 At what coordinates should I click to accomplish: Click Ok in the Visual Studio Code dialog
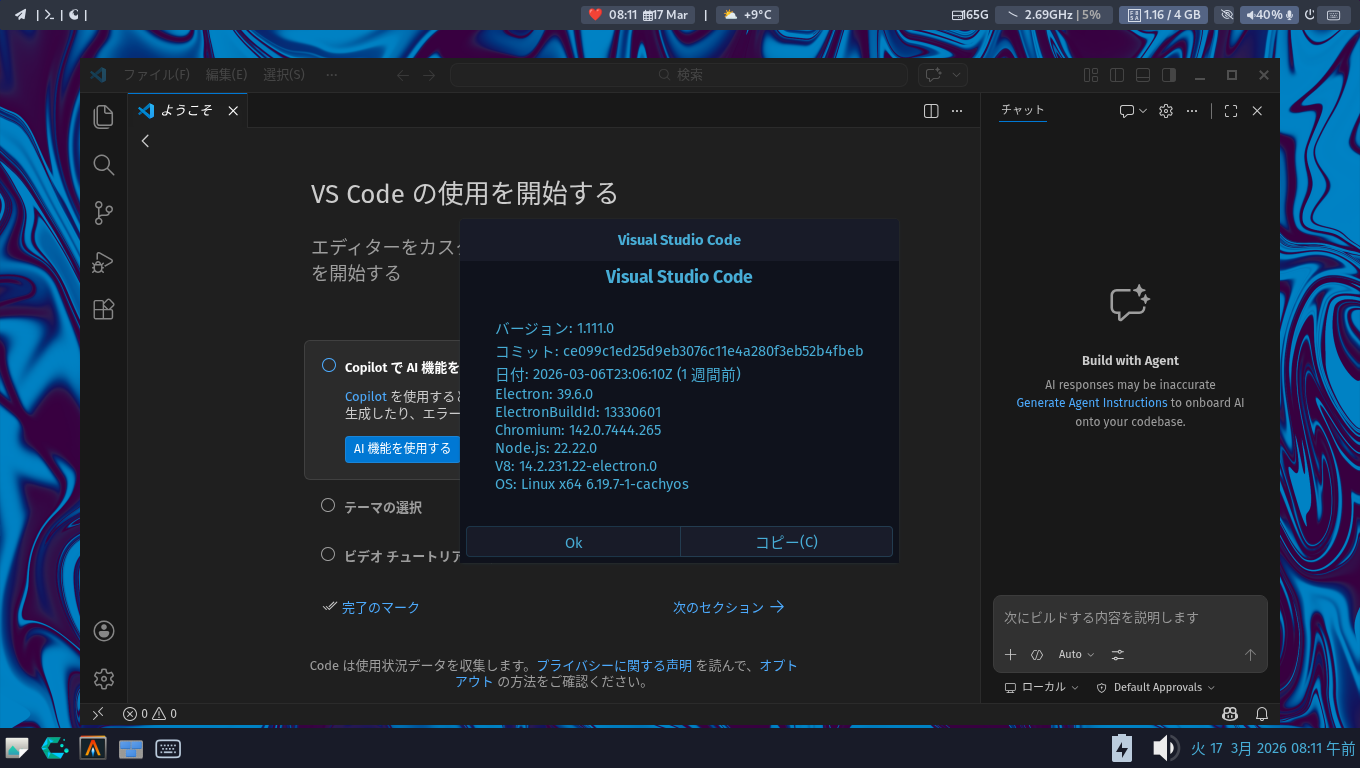point(573,542)
